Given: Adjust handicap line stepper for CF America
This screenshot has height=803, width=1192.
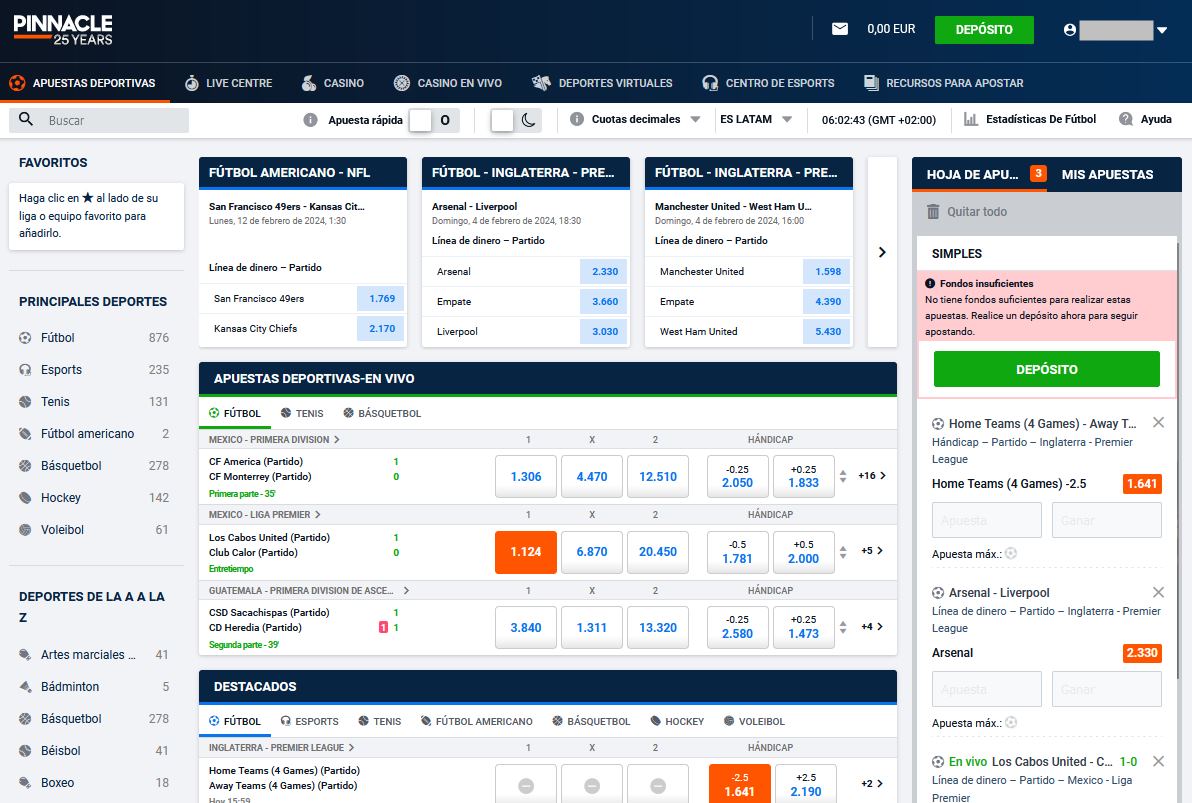Looking at the screenshot, I should (x=842, y=477).
